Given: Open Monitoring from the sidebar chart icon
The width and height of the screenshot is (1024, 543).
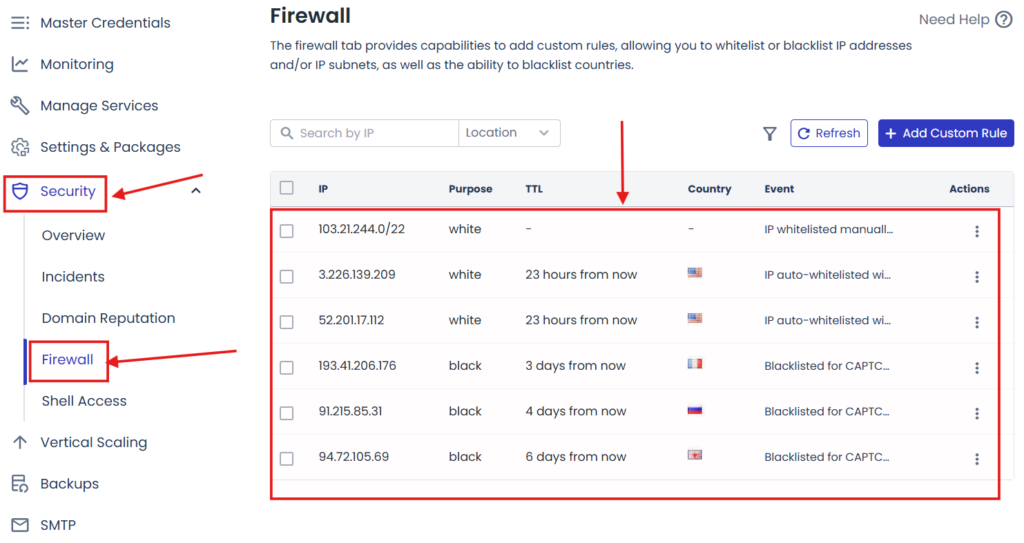Looking at the screenshot, I should click(x=20, y=64).
